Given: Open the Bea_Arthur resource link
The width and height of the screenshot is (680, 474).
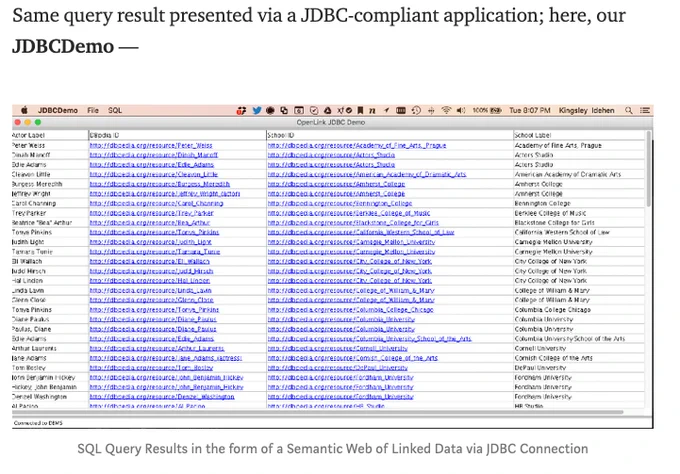Looking at the screenshot, I should point(150,223).
